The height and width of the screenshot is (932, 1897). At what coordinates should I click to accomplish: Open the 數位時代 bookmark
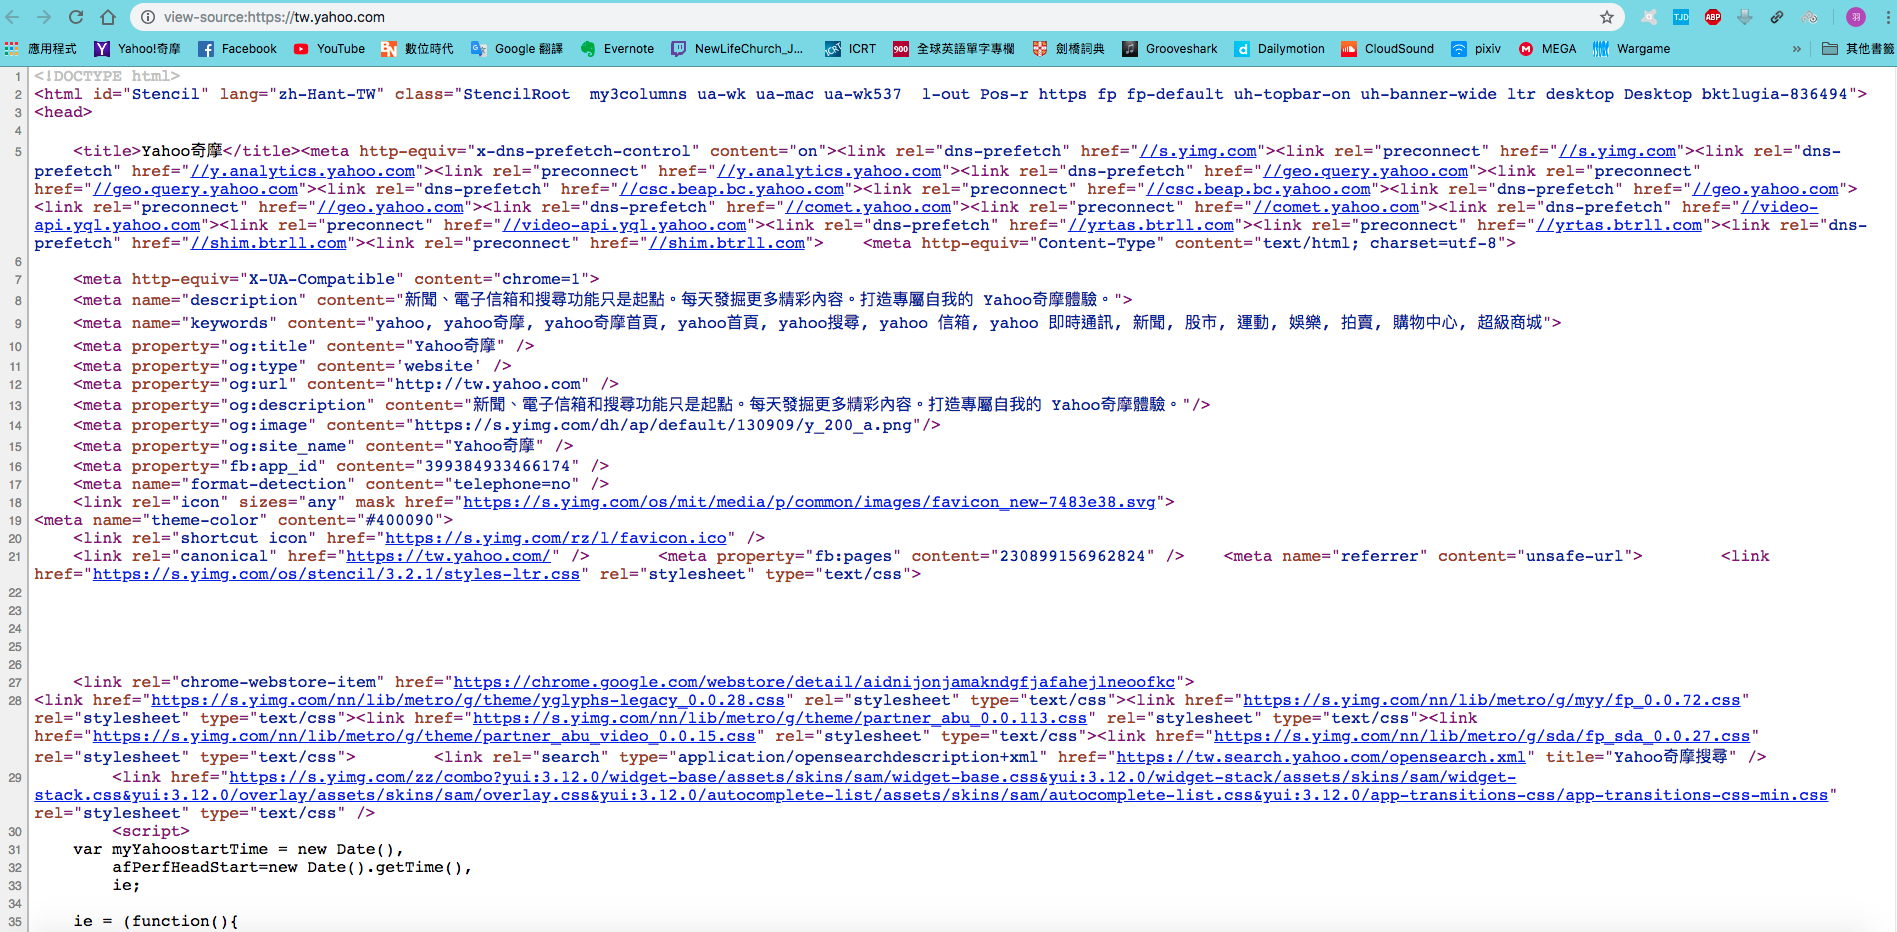(x=417, y=48)
